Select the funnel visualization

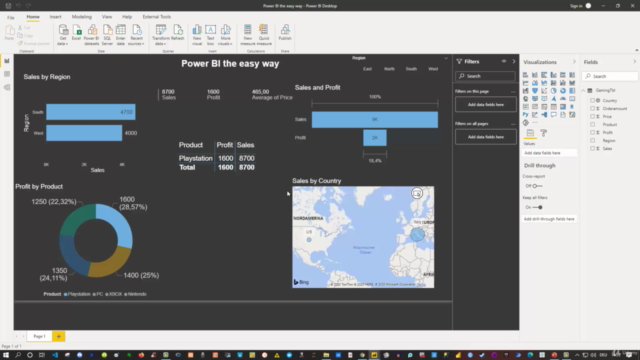click(535, 91)
